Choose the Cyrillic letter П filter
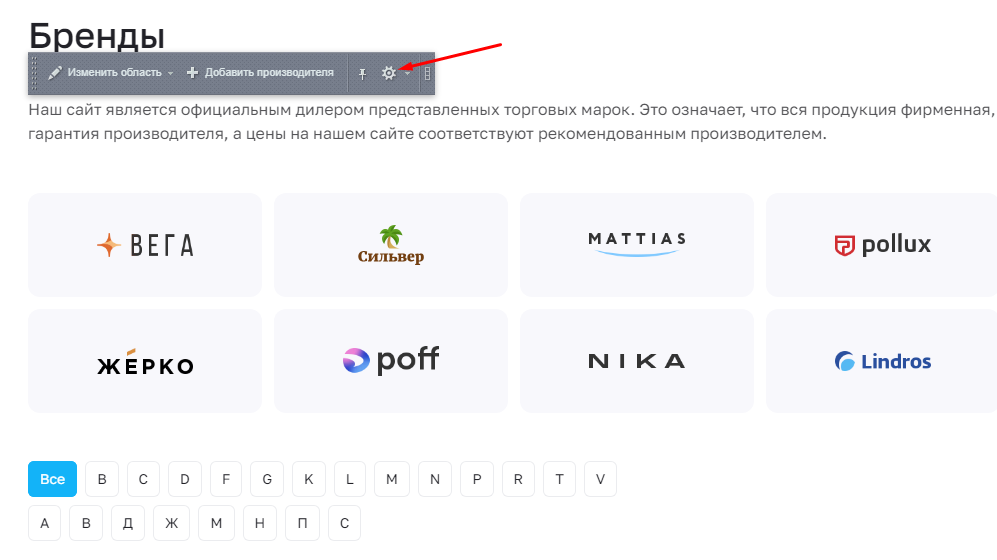997x560 pixels. point(303,523)
